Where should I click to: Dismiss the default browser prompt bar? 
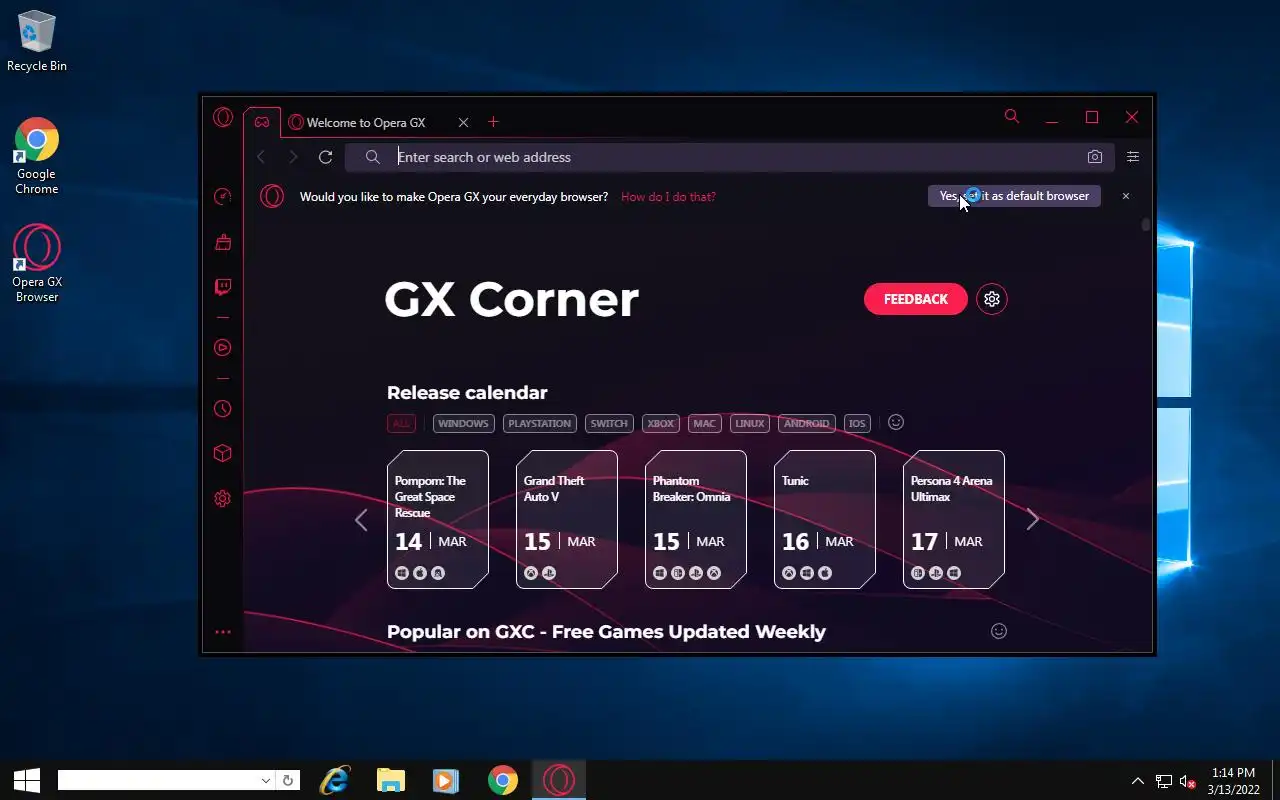click(1126, 196)
